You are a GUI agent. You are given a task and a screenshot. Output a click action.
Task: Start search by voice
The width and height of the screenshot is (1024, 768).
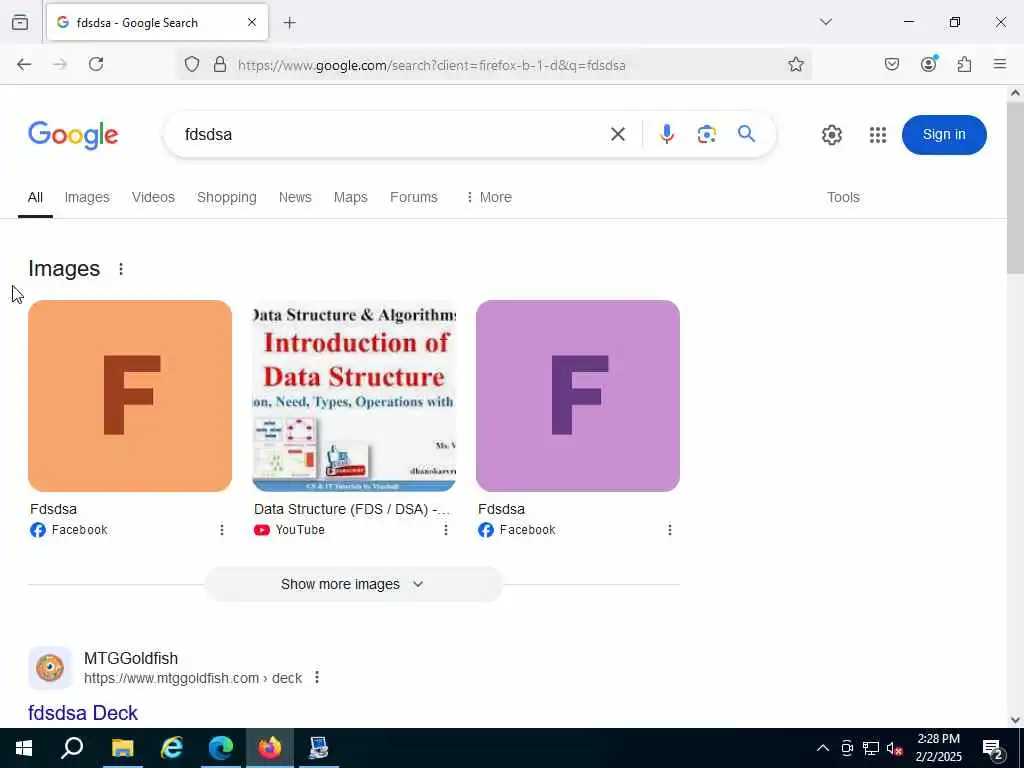[667, 135]
